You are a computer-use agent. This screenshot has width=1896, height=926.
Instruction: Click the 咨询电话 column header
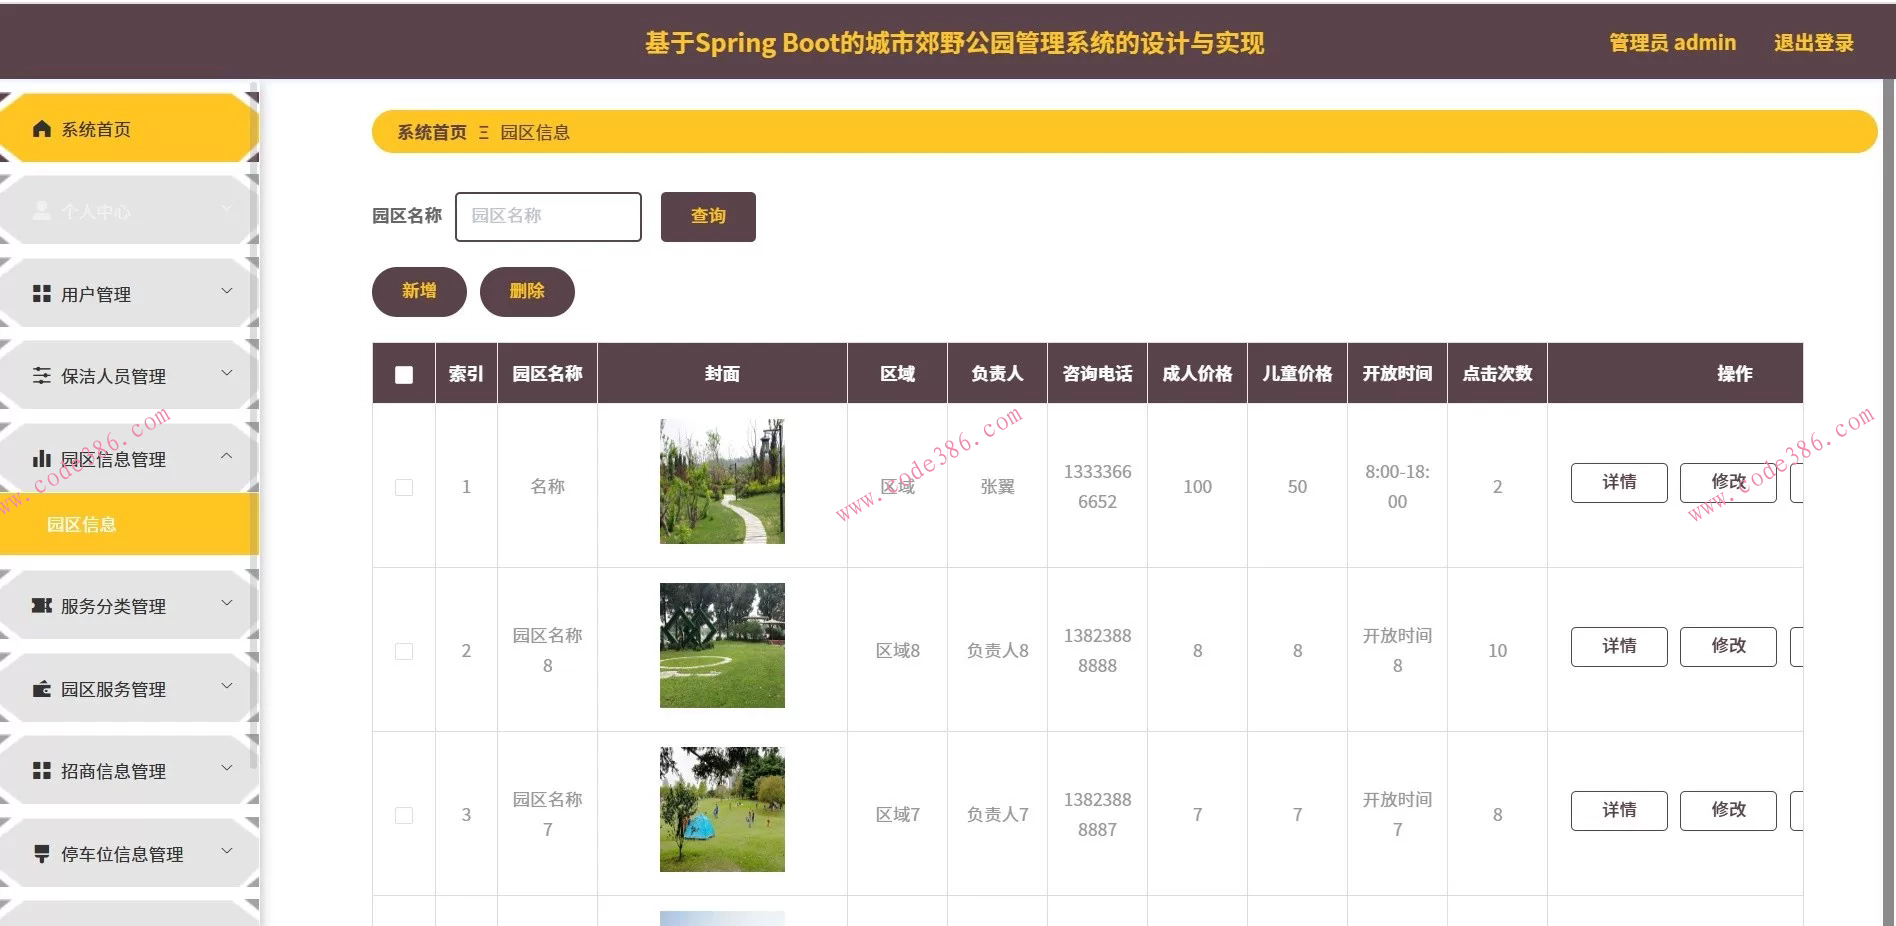tap(1097, 374)
